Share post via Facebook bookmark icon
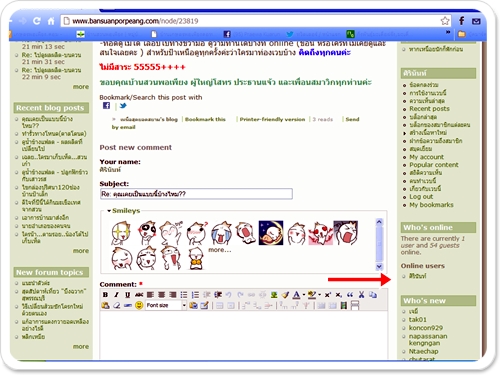This screenshot has width=500, height=375. (106, 106)
